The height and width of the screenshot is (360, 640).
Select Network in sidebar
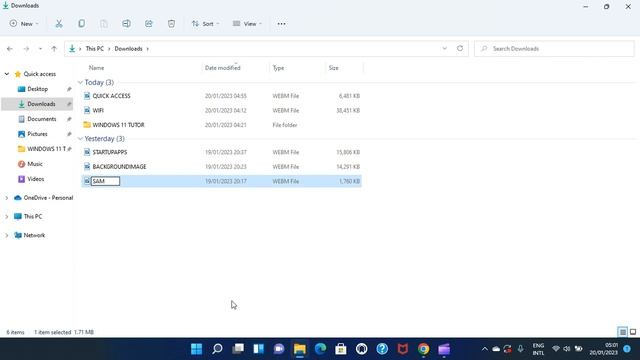coord(34,236)
